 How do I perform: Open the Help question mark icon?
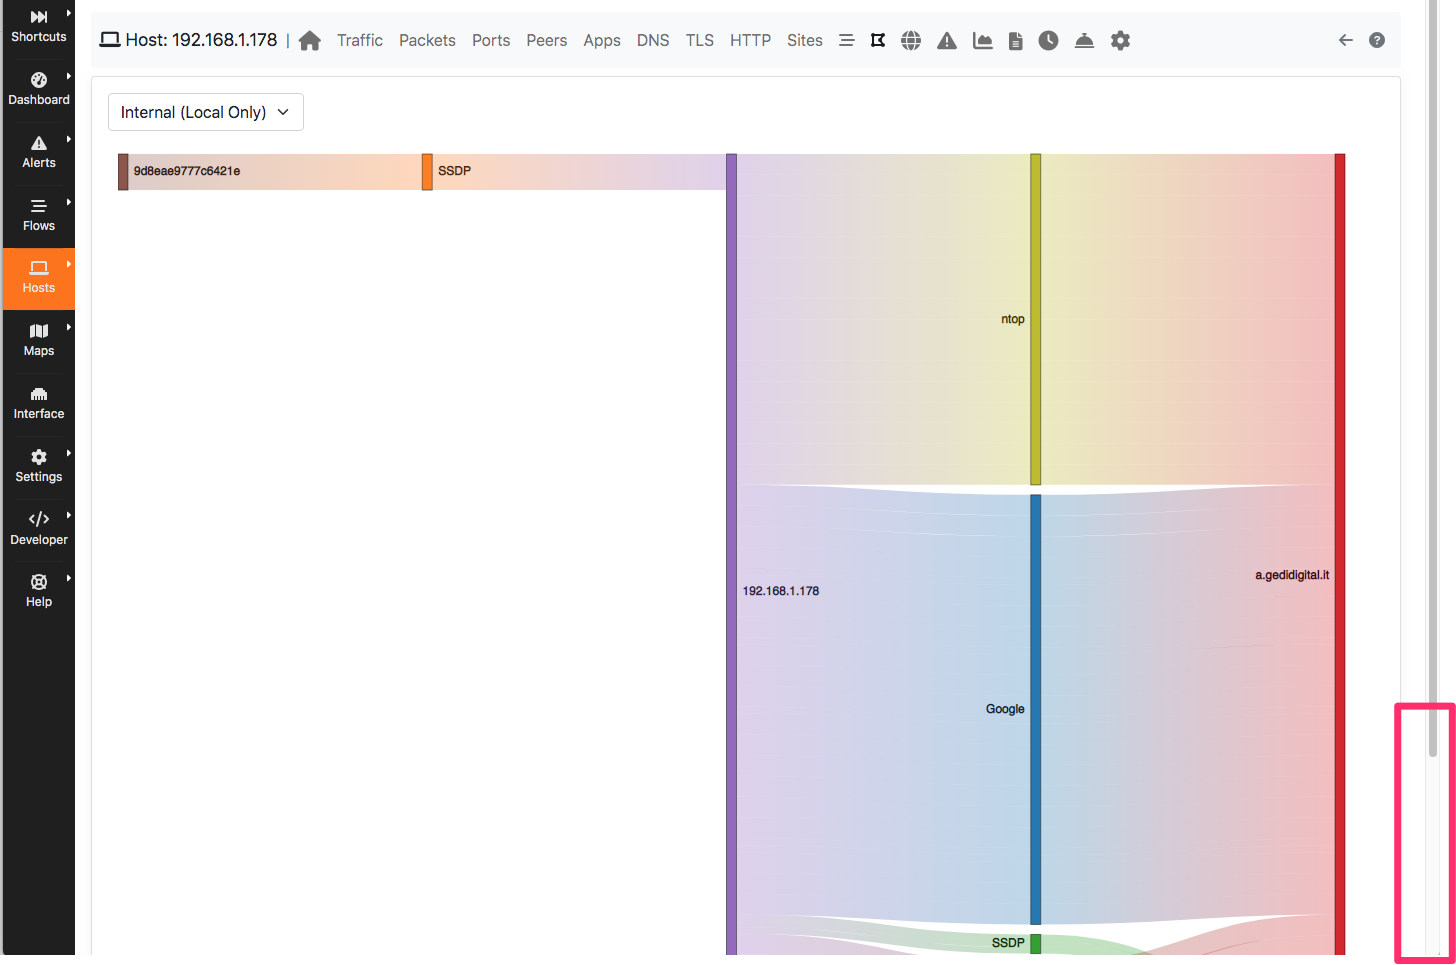[1377, 40]
